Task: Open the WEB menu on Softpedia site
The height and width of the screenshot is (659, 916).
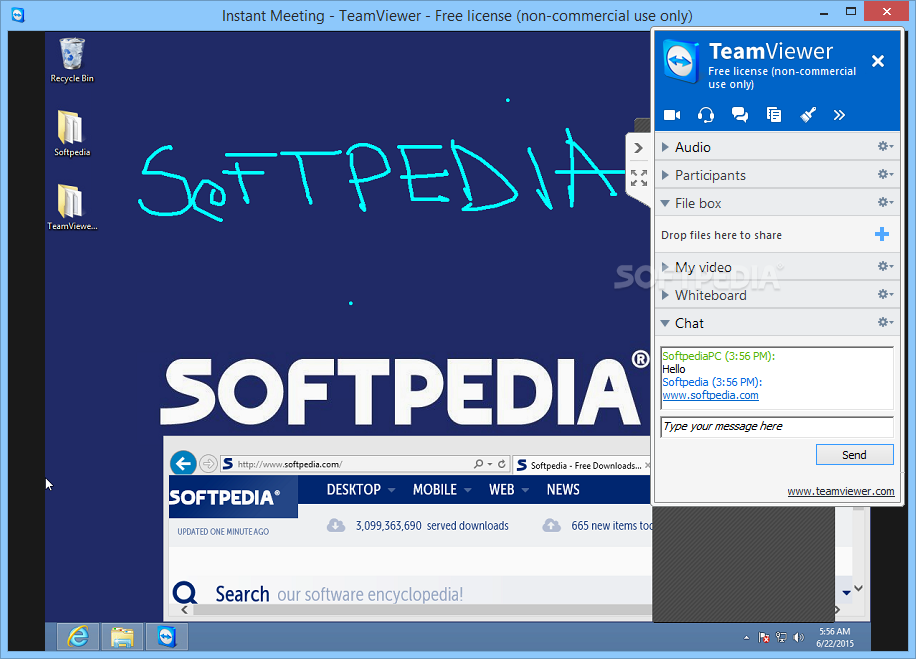Action: coord(509,490)
